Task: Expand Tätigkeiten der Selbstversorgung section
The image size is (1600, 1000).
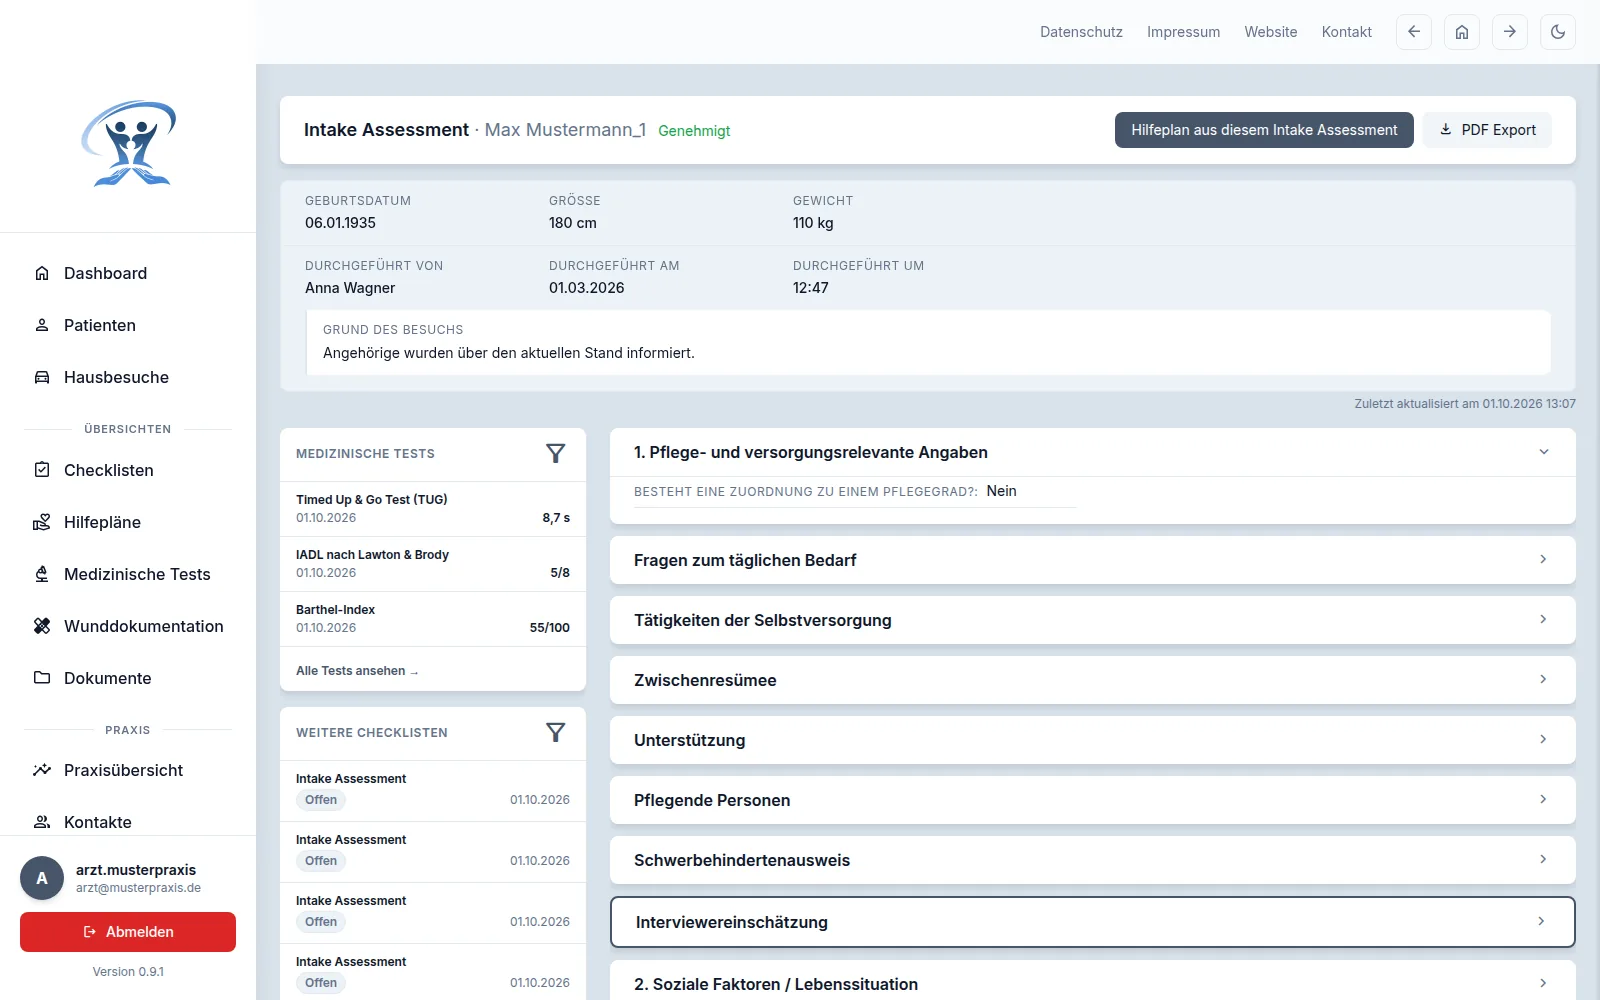Action: tap(1092, 620)
